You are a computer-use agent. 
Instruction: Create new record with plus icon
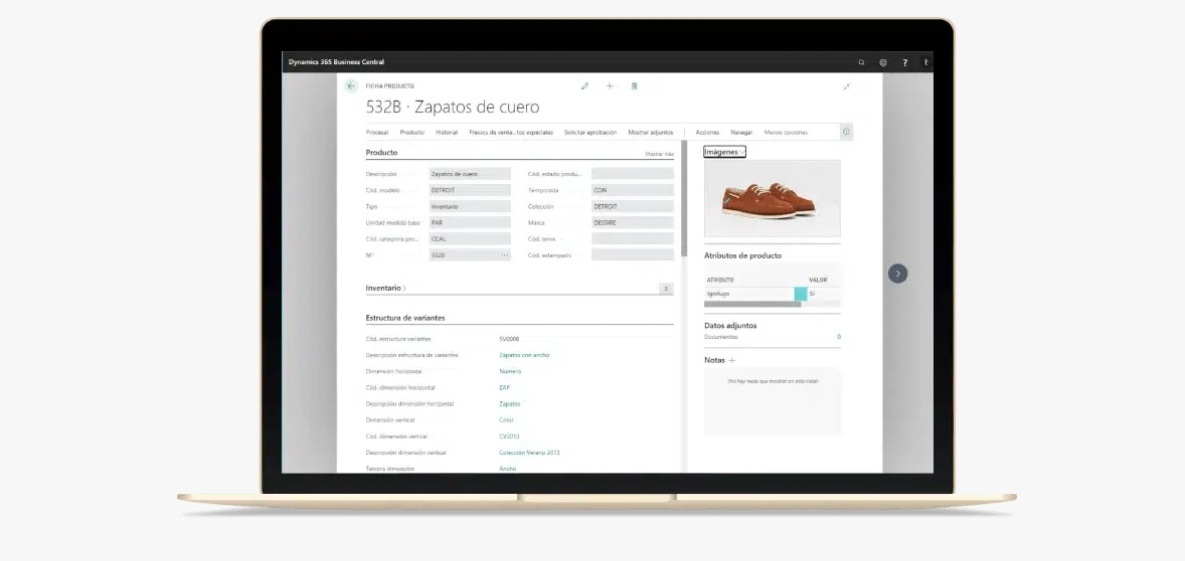(x=610, y=86)
